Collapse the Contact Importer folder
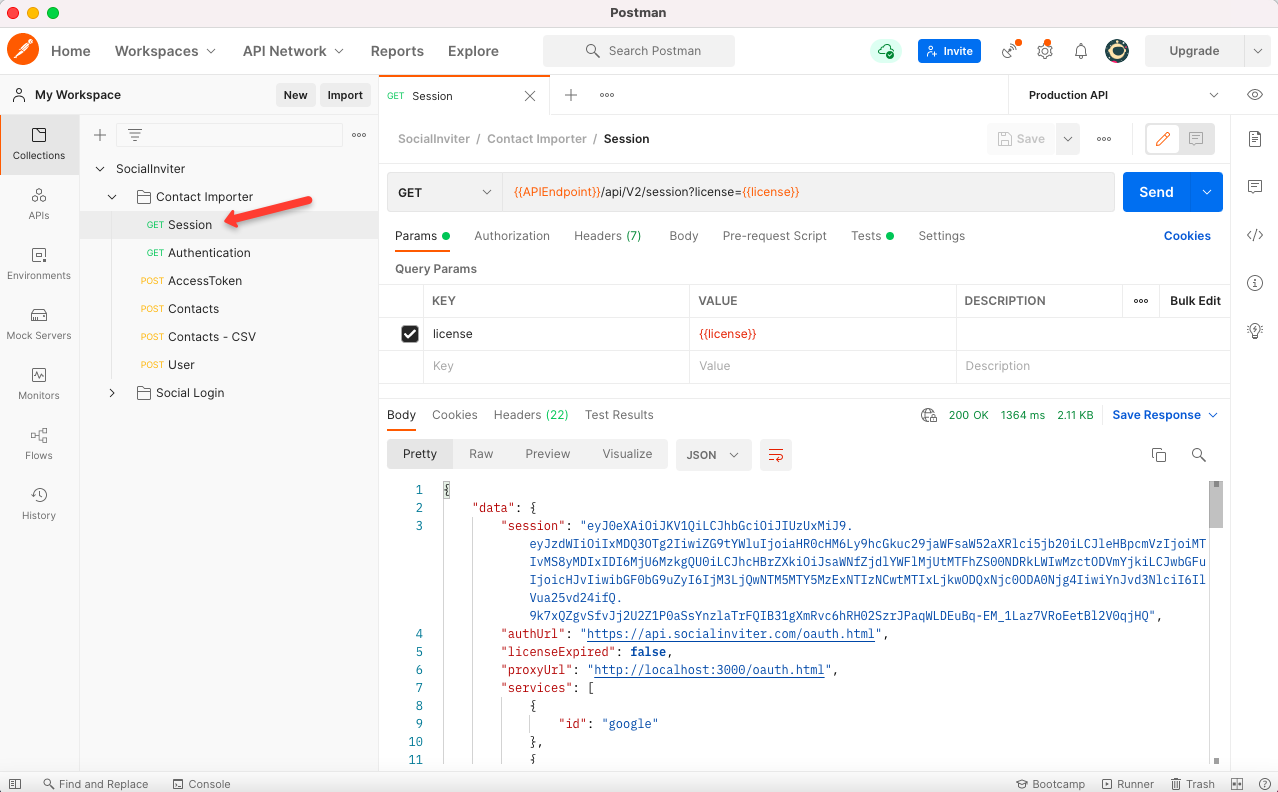This screenshot has height=792, width=1278. coord(113,197)
